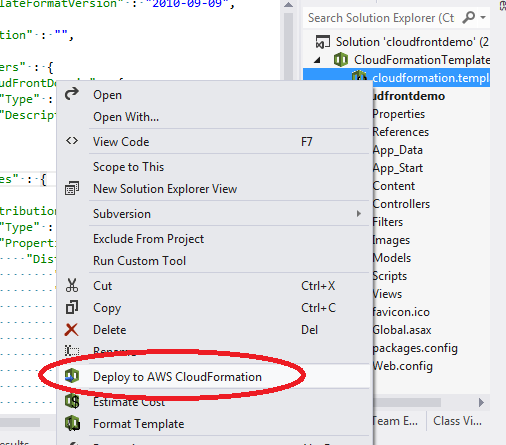Select cloudformation.template file in tree

click(431, 78)
